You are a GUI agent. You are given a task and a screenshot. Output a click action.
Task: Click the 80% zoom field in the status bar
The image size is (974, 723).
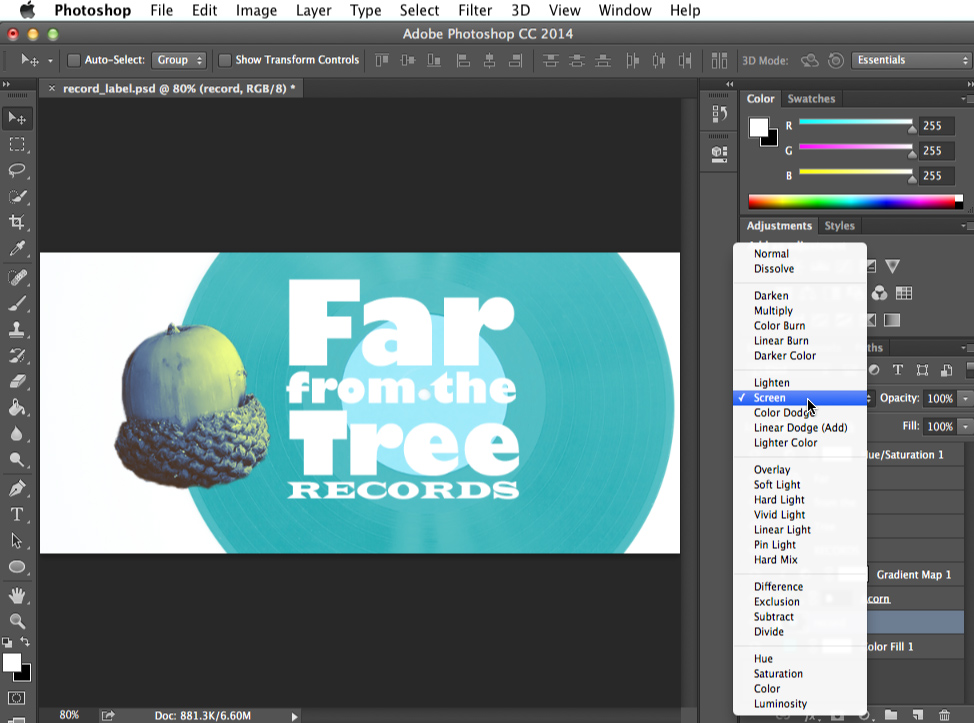pyautogui.click(x=68, y=714)
